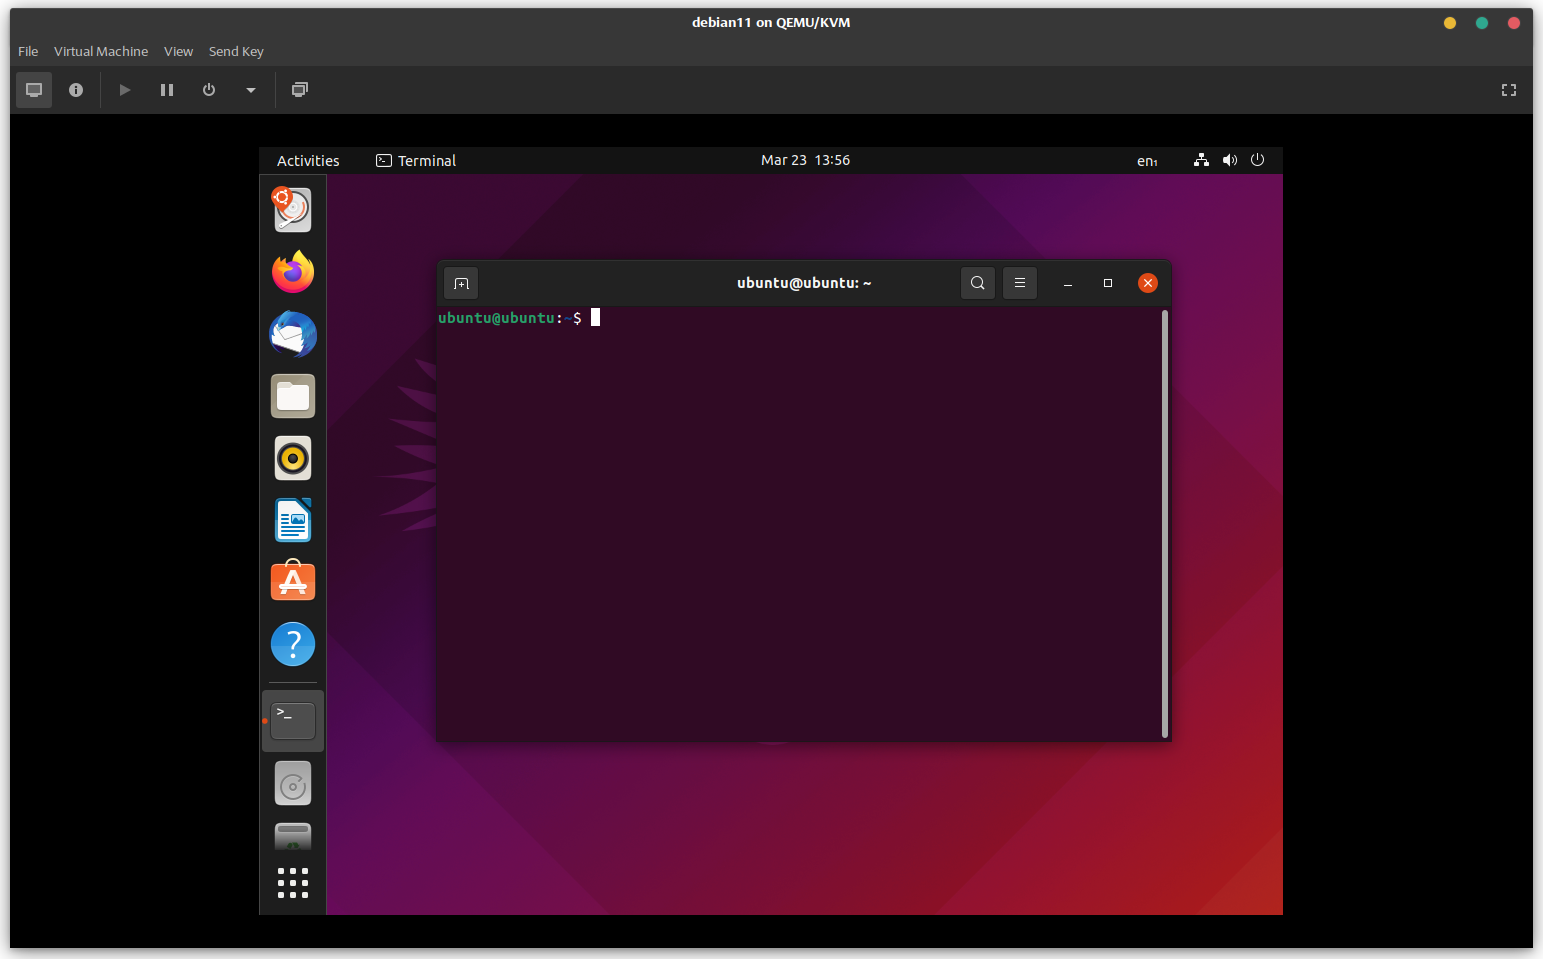
Task: Open a new terminal tab
Action: tap(461, 283)
